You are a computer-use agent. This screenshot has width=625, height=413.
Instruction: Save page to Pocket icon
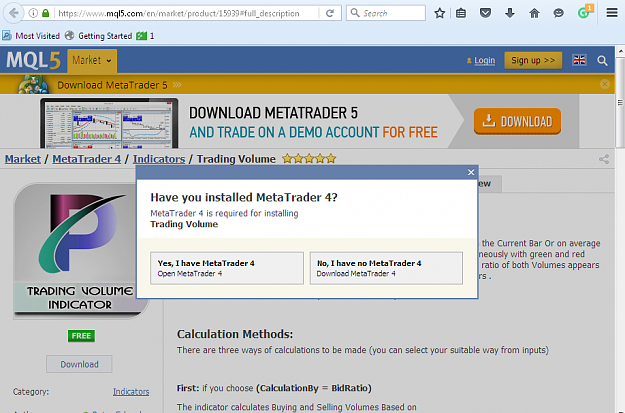485,13
